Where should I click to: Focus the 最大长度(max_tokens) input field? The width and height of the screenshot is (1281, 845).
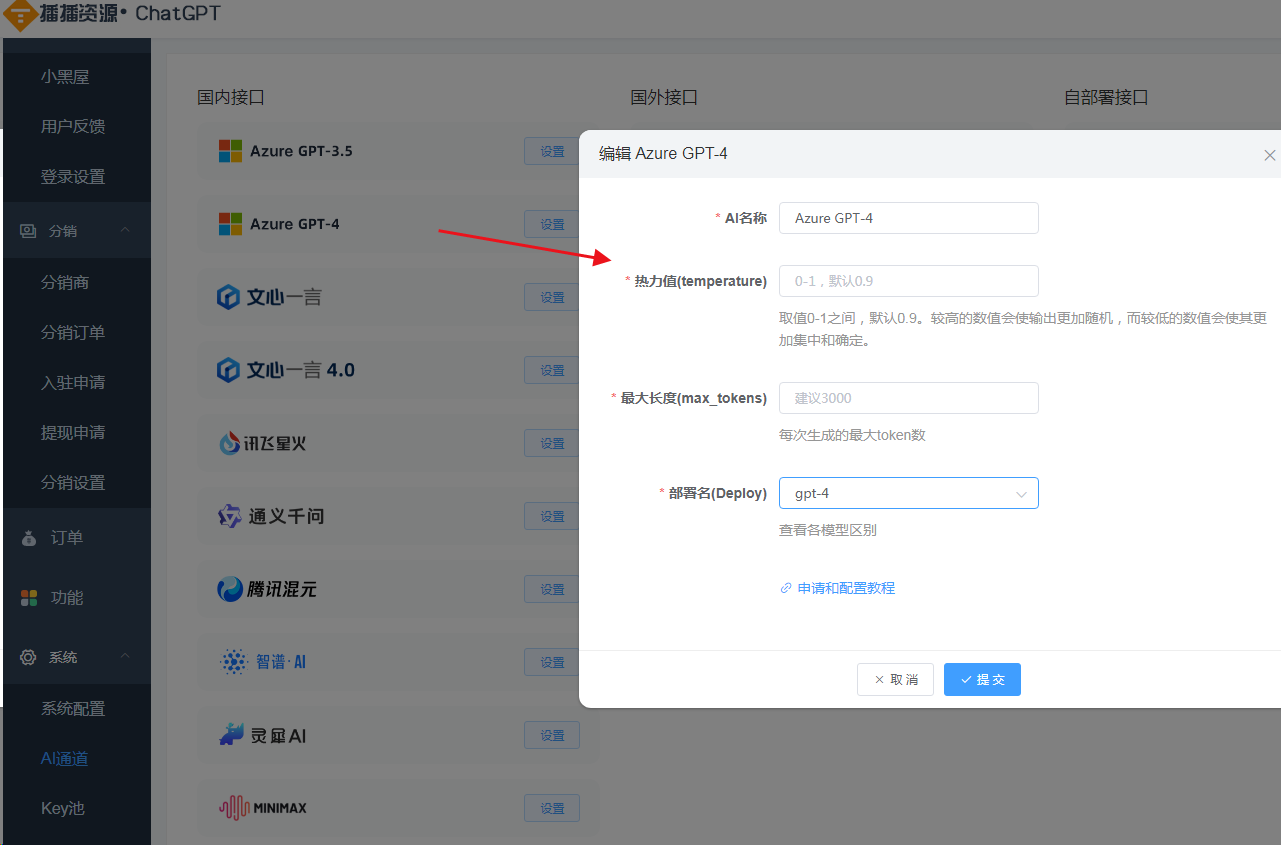908,398
